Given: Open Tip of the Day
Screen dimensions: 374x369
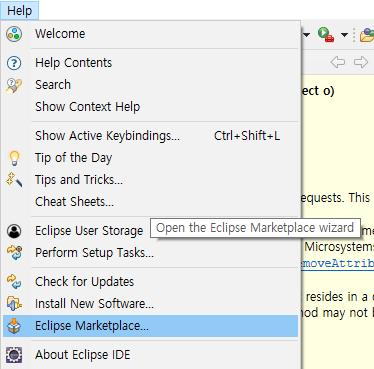Looking at the screenshot, I should 150,158.
